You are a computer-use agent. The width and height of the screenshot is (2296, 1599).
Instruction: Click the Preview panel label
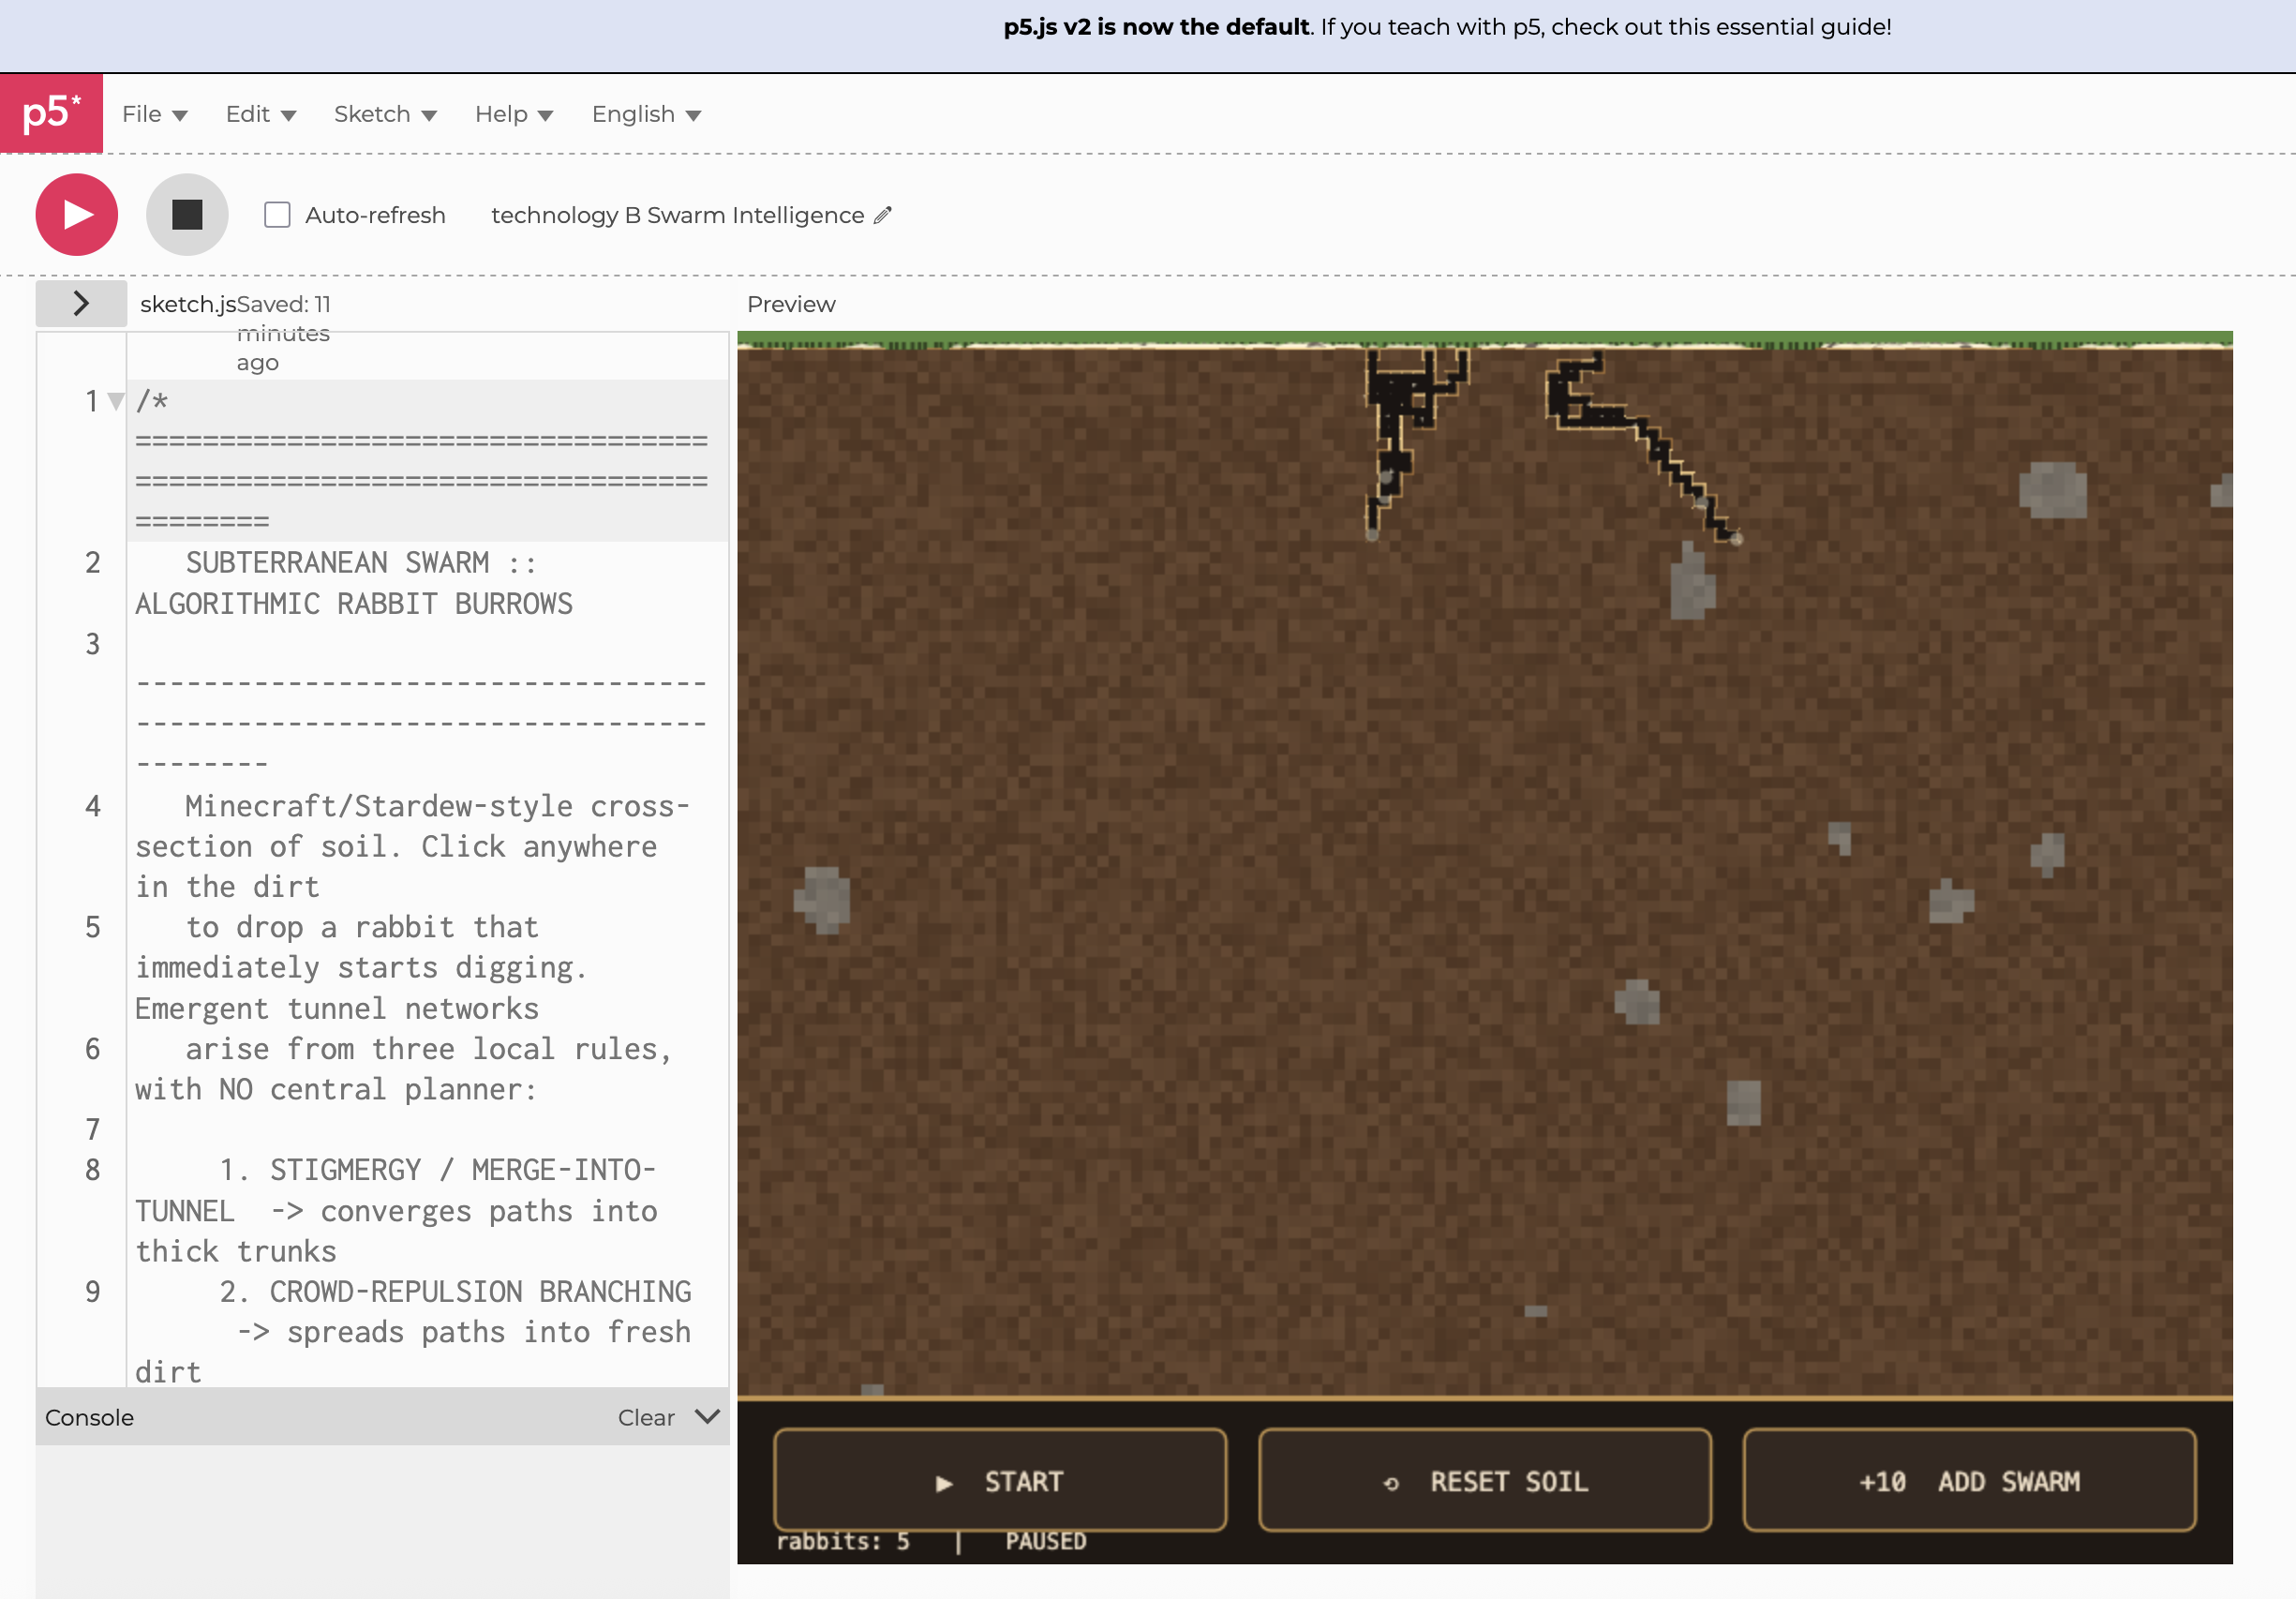[791, 304]
